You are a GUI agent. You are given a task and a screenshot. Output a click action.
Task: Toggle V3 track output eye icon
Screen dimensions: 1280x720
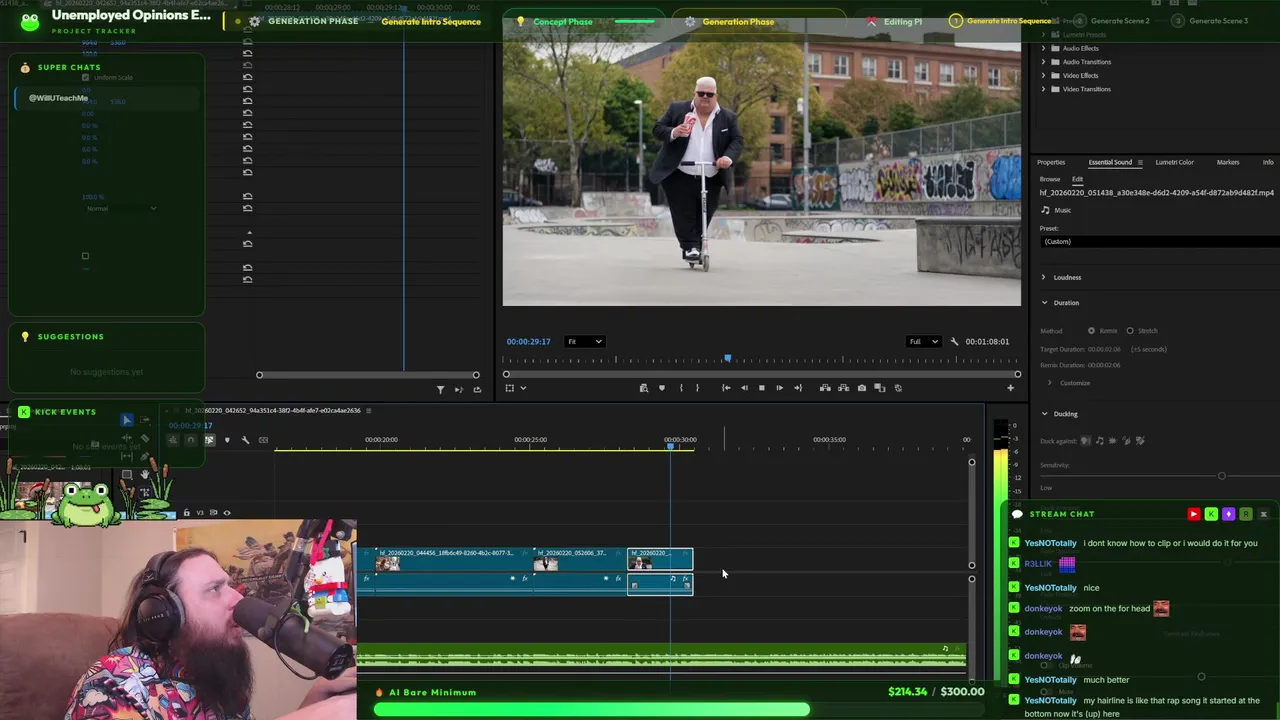click(227, 513)
